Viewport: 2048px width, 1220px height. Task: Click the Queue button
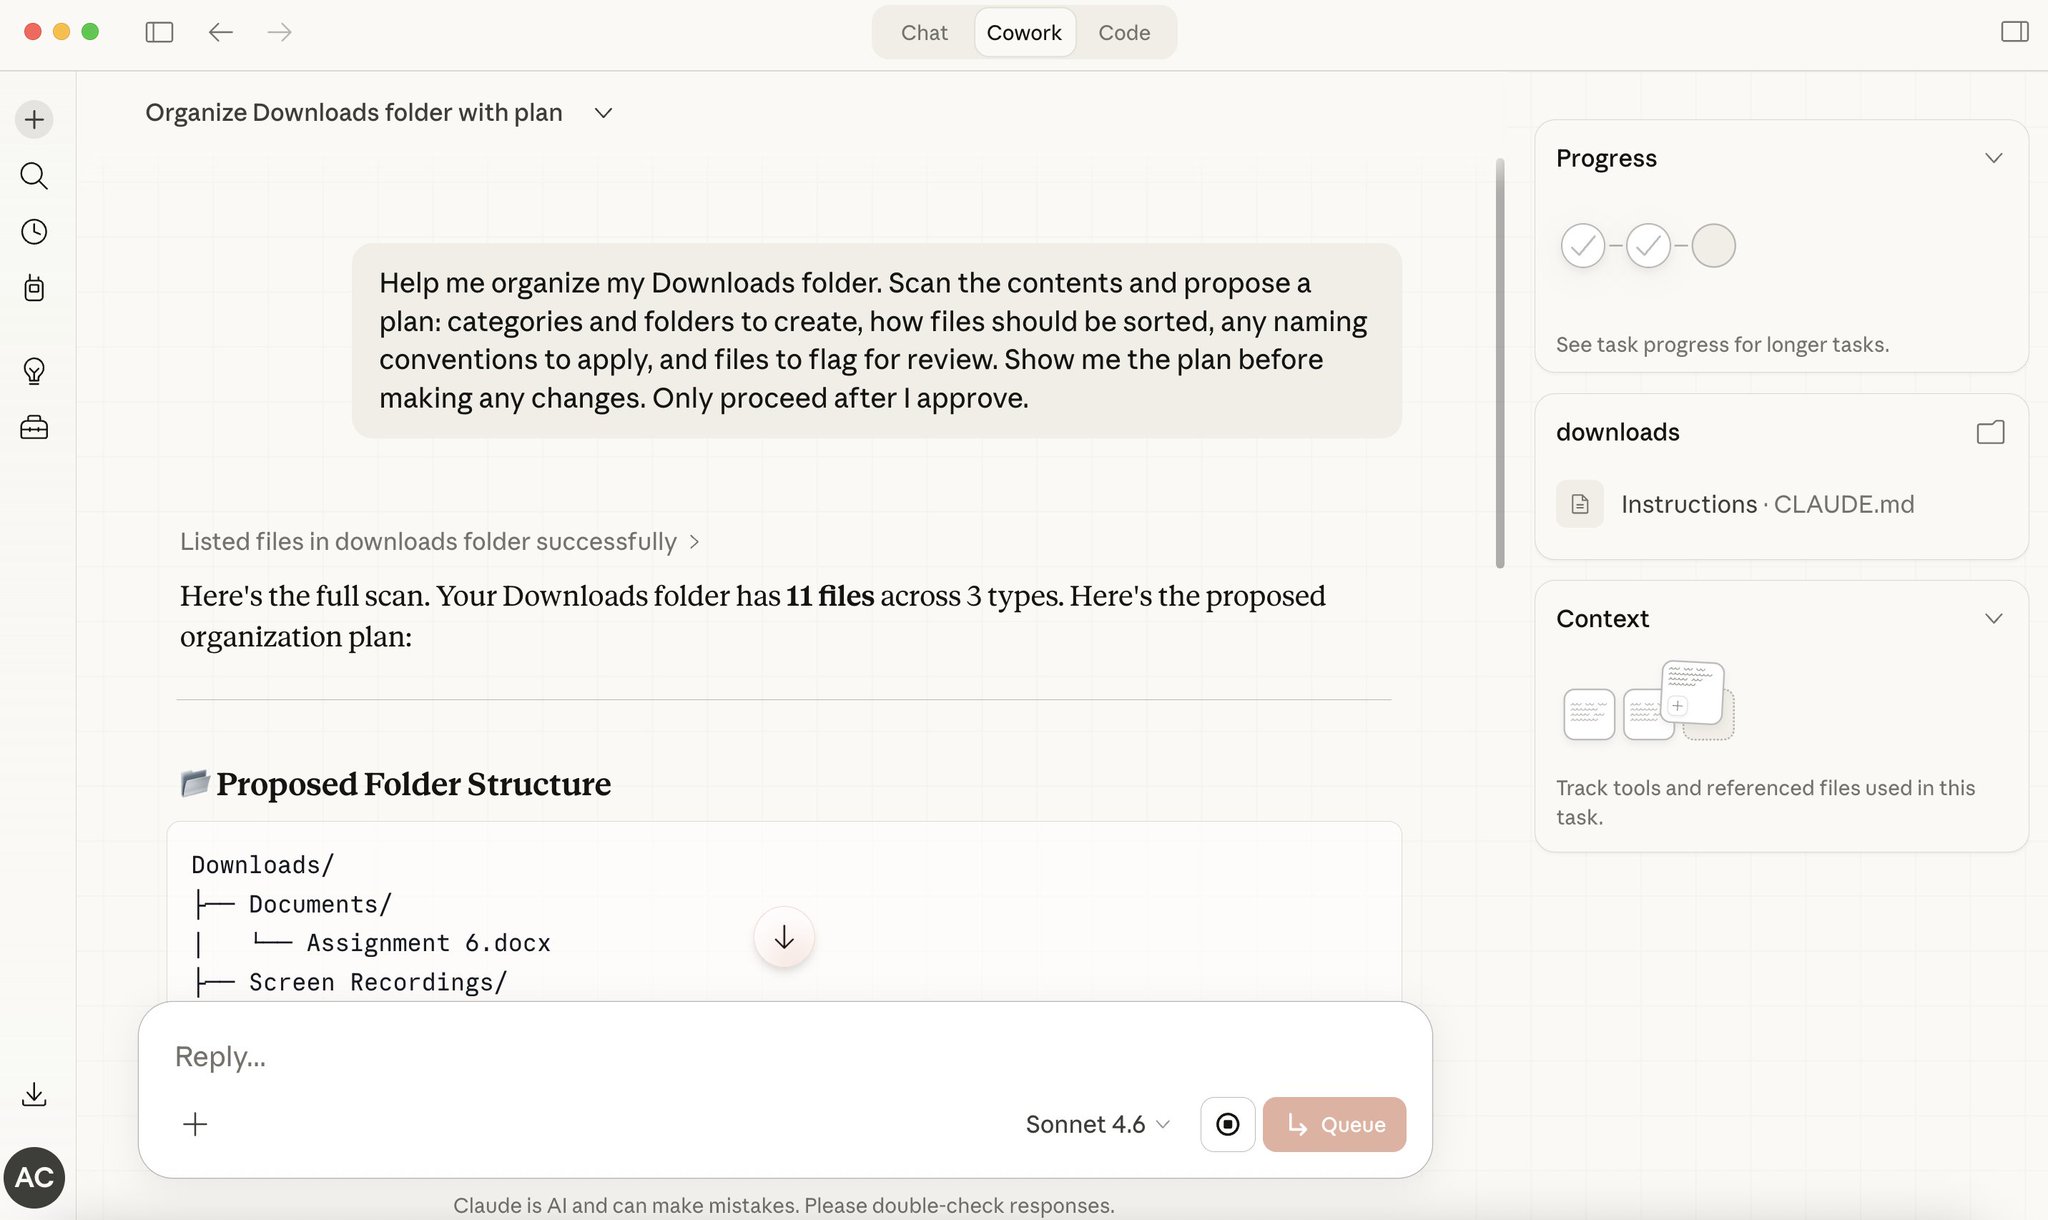[x=1334, y=1124]
